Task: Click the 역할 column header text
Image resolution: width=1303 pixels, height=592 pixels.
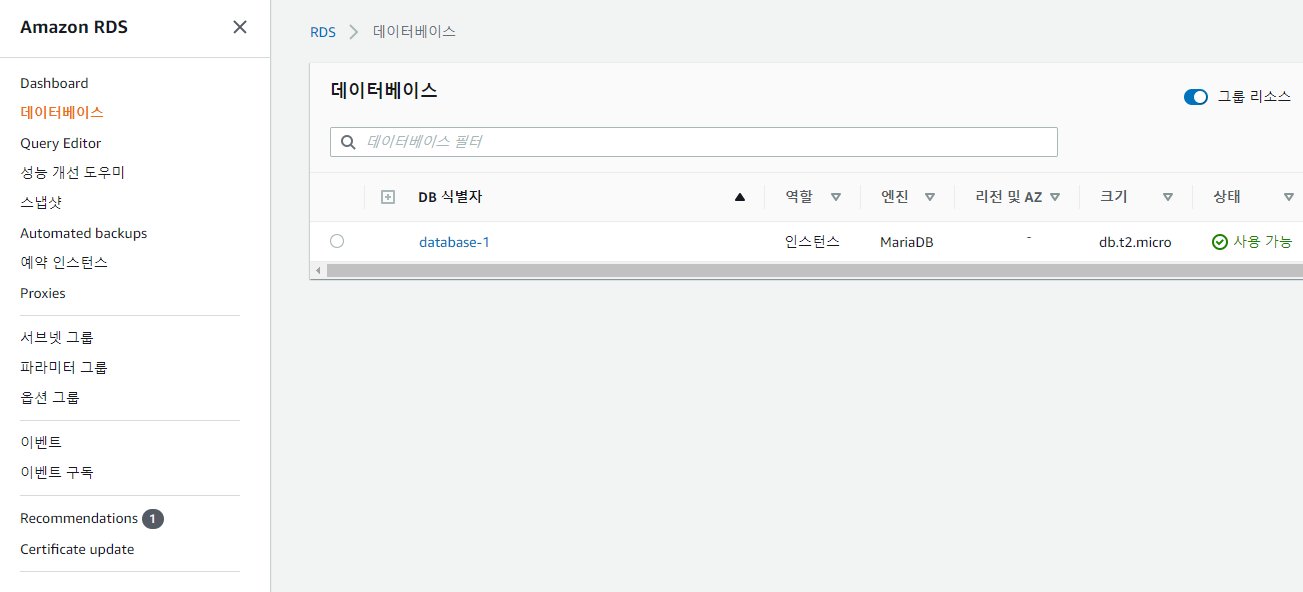Action: (799, 197)
